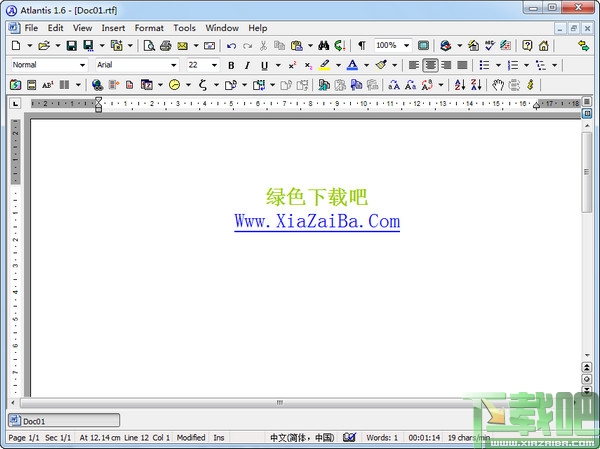Viewport: 600px width, 449px height.
Task: Switch to the Doc01 document tab
Action: (64, 420)
